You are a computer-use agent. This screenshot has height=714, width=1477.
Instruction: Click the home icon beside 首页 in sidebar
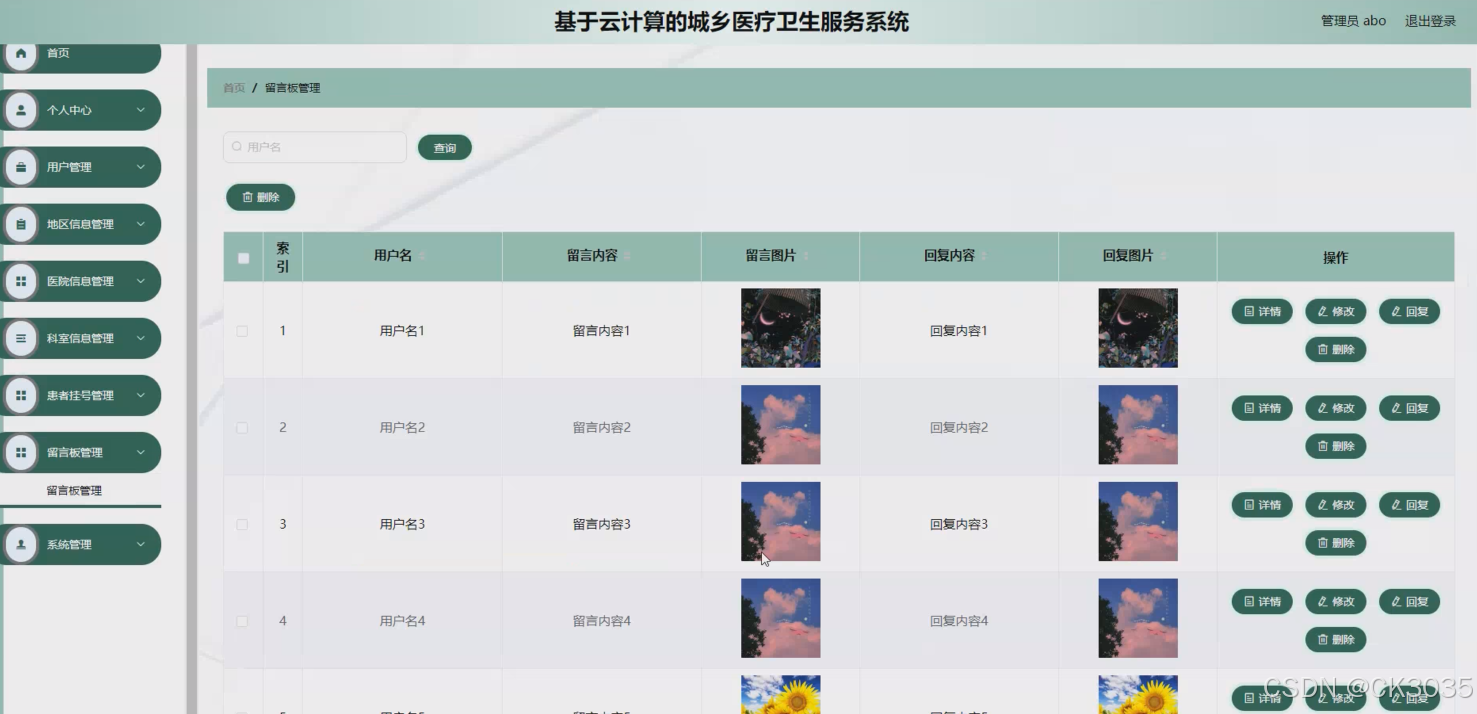pyautogui.click(x=21, y=53)
